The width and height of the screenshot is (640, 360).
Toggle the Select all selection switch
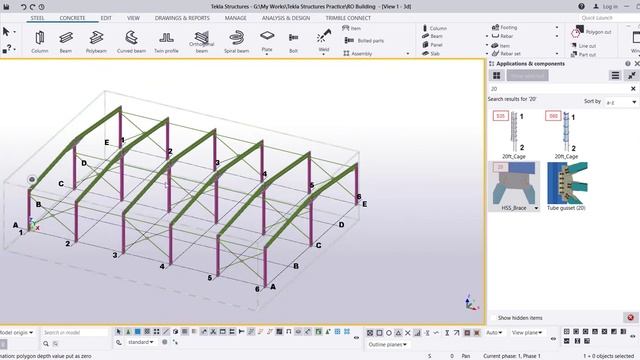[x=118, y=332]
